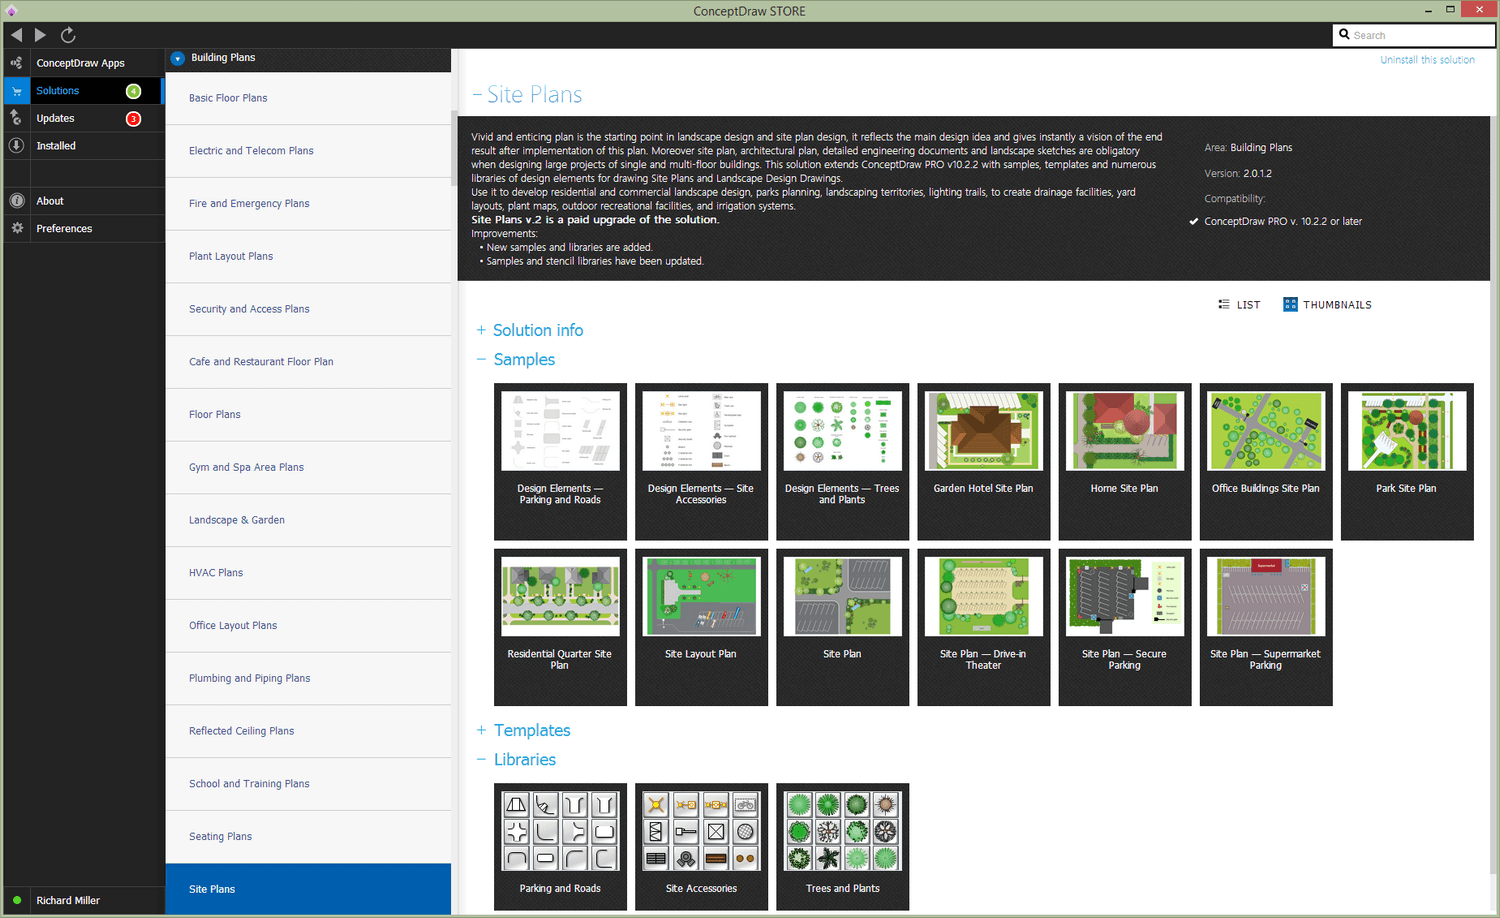This screenshot has width=1500, height=918.
Task: Open Site Plan Secure Parking sample
Action: pos(1124,627)
